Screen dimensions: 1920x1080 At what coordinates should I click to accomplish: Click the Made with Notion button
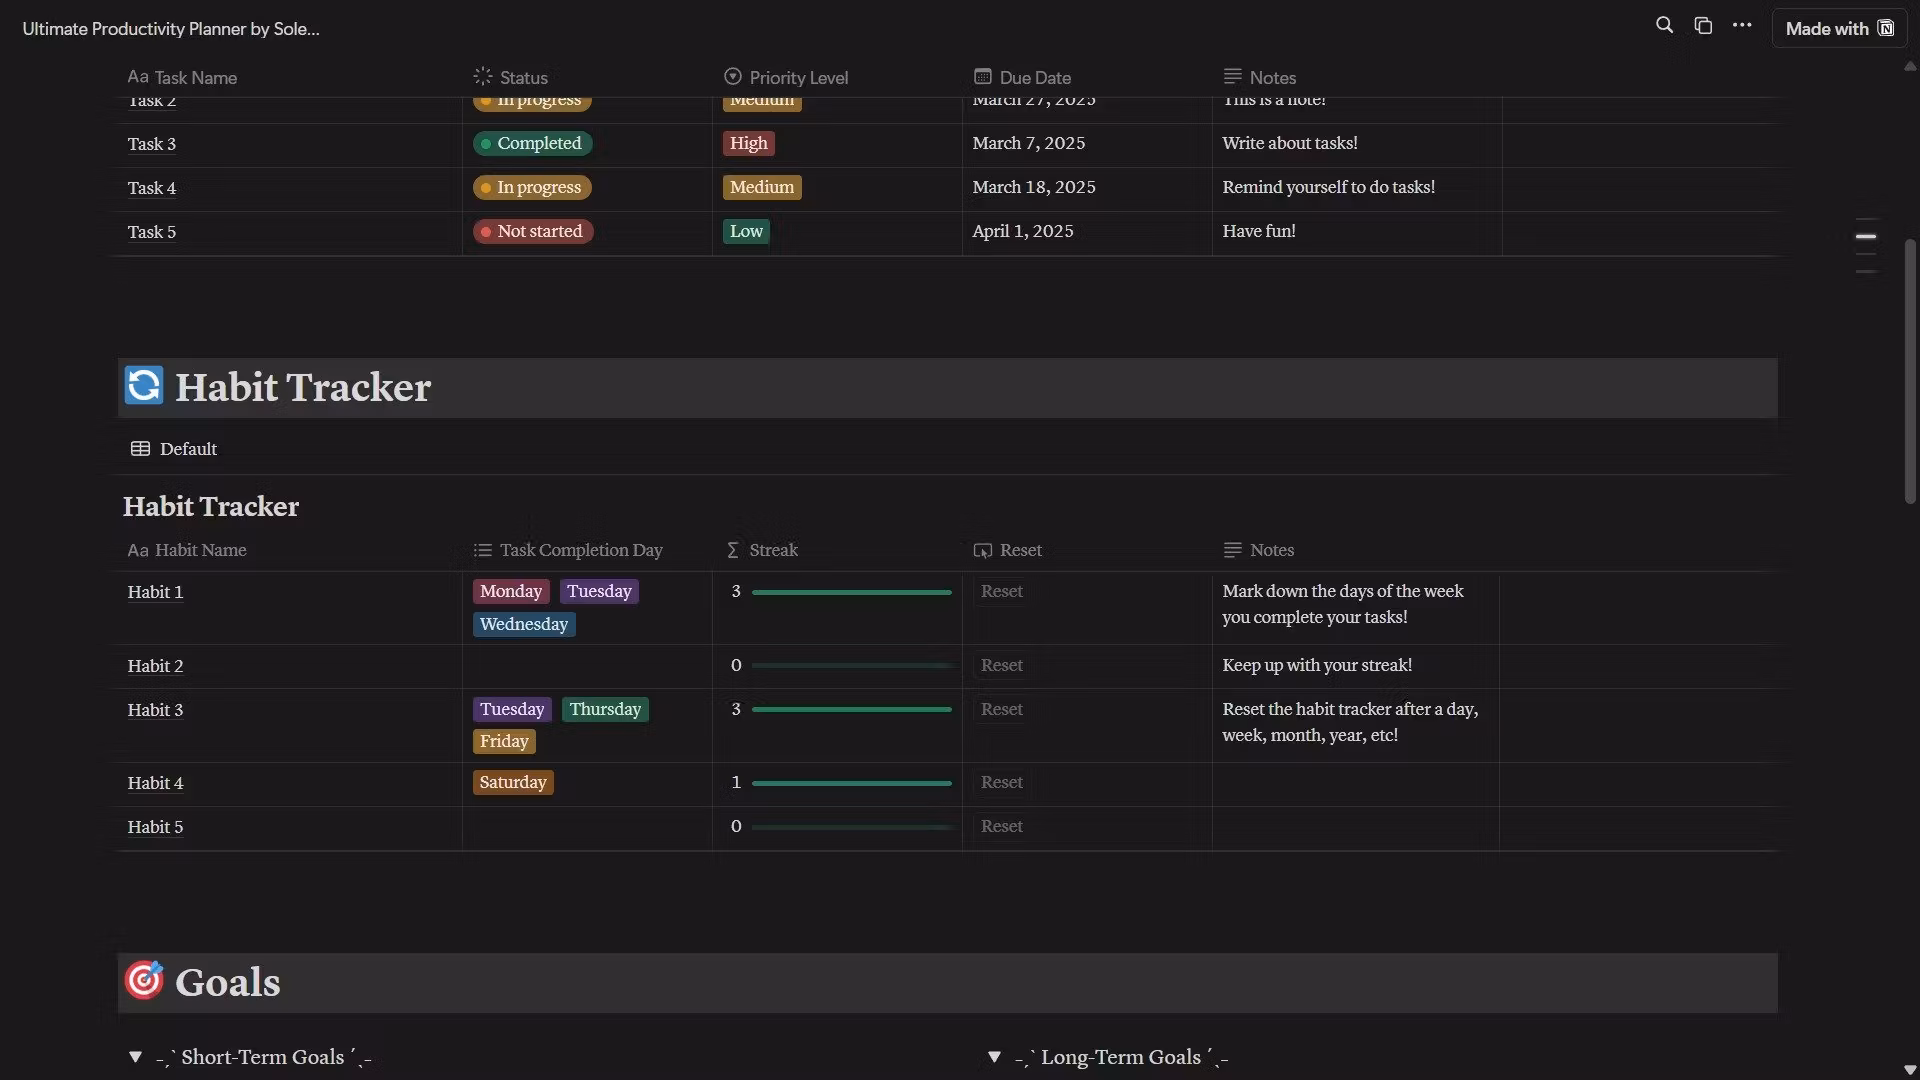tap(1839, 28)
